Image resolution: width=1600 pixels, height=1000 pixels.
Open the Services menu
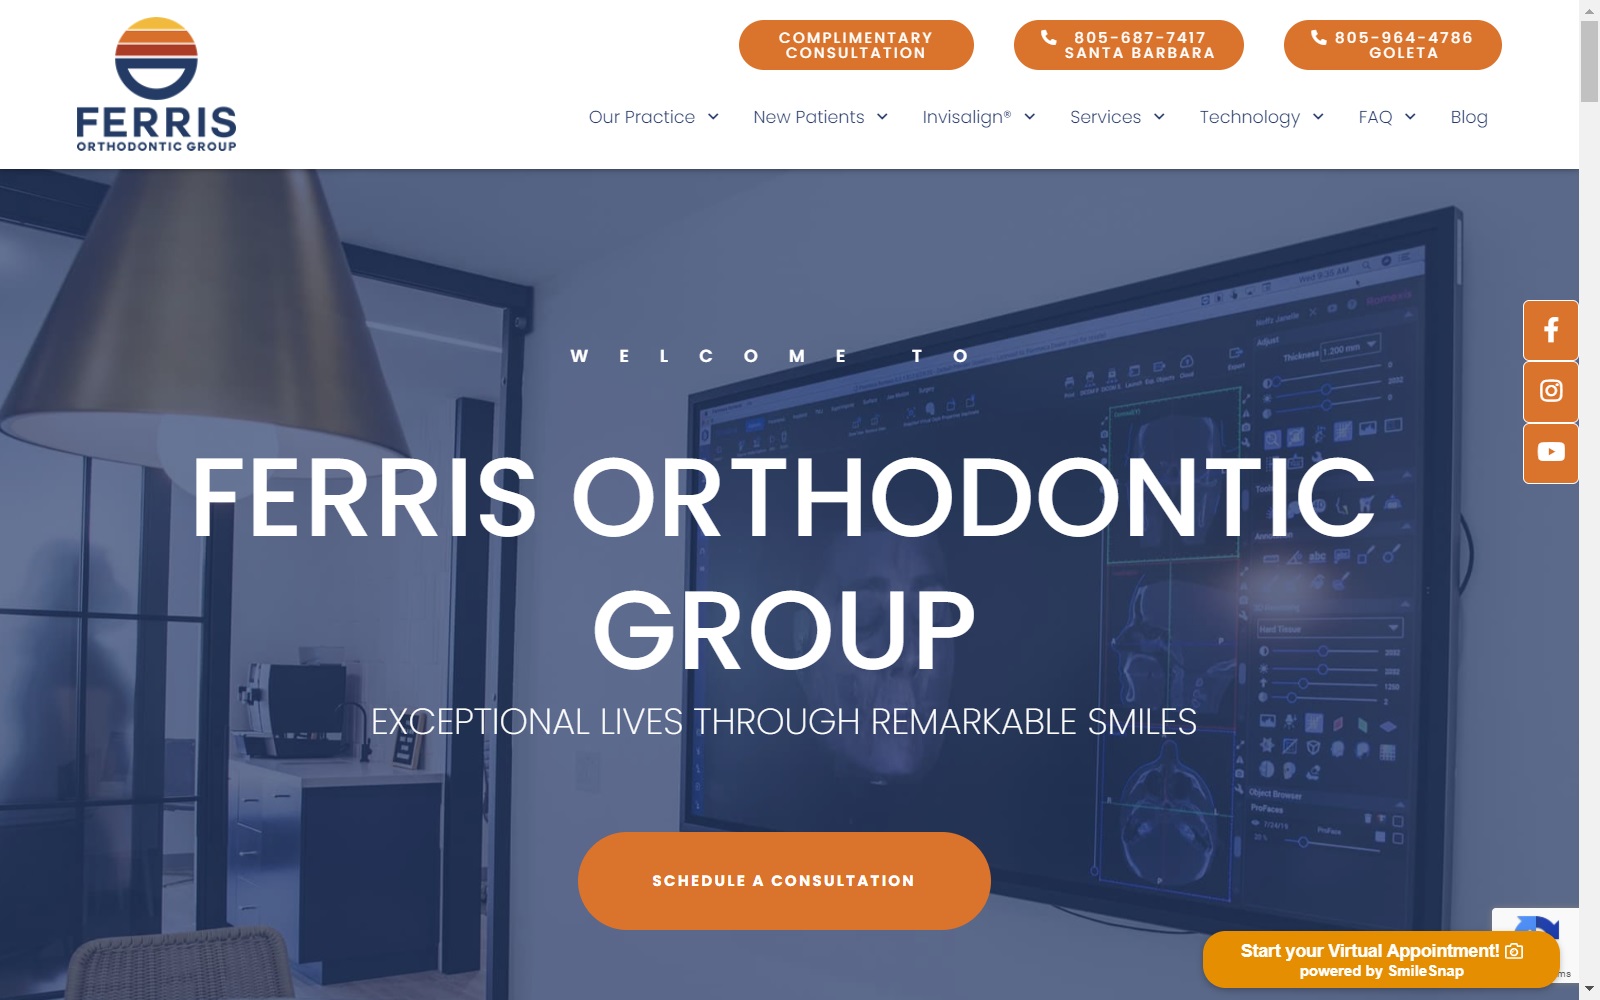[1105, 117]
